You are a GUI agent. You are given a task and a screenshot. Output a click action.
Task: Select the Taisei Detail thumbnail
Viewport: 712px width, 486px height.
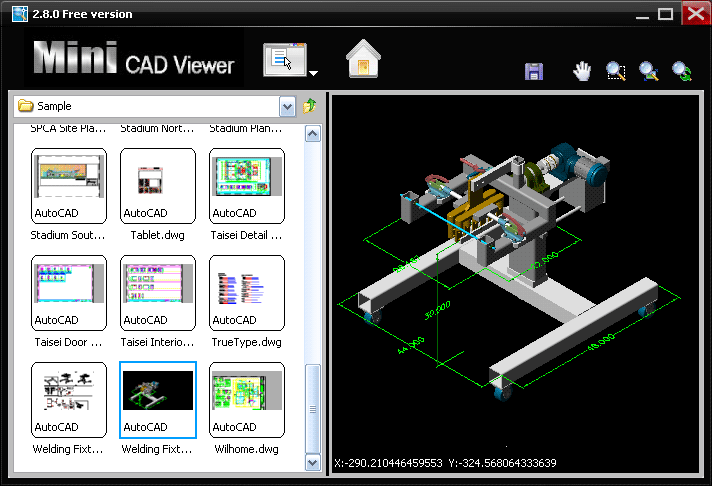click(x=247, y=186)
